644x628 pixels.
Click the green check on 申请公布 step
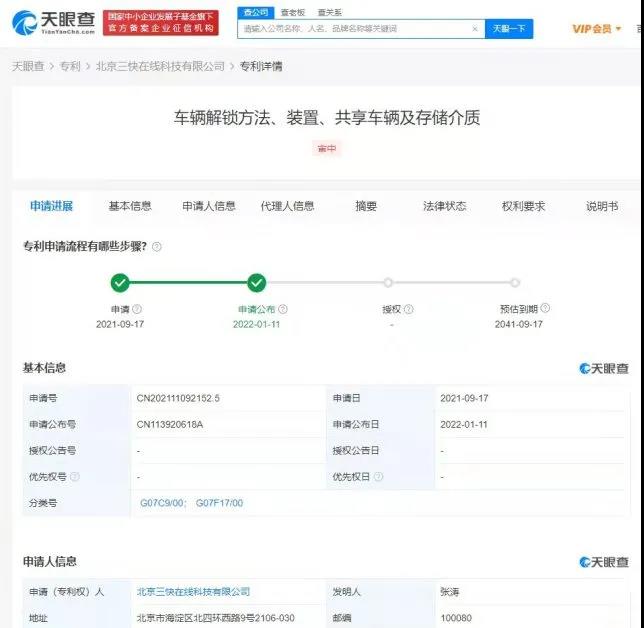coord(257,283)
